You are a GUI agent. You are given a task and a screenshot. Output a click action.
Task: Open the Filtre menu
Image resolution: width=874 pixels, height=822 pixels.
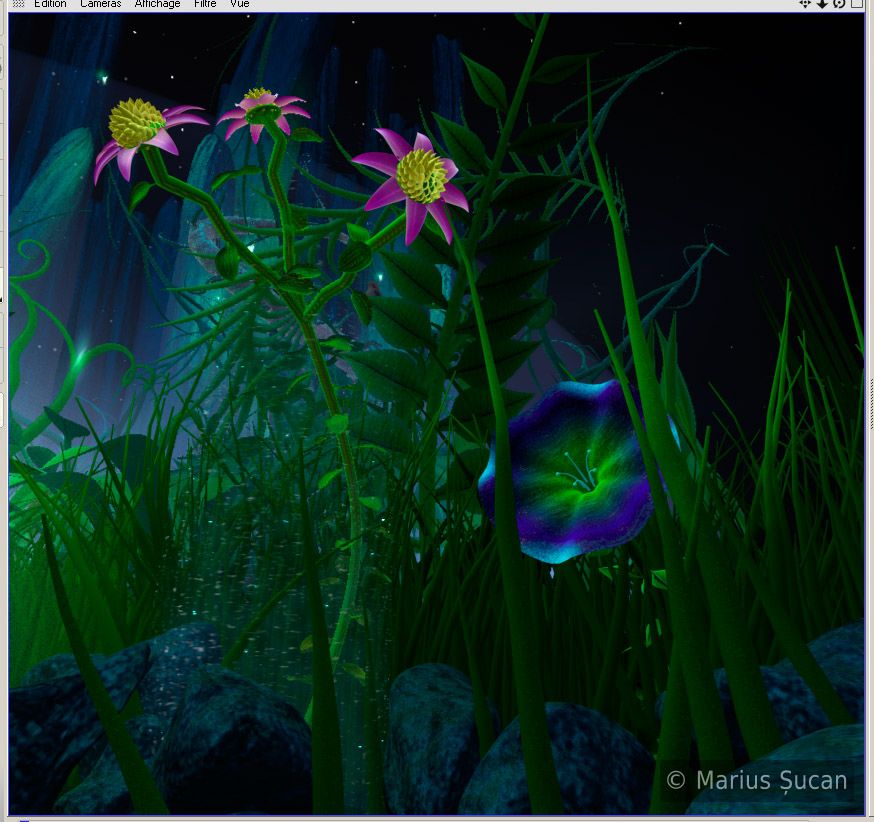[x=205, y=4]
